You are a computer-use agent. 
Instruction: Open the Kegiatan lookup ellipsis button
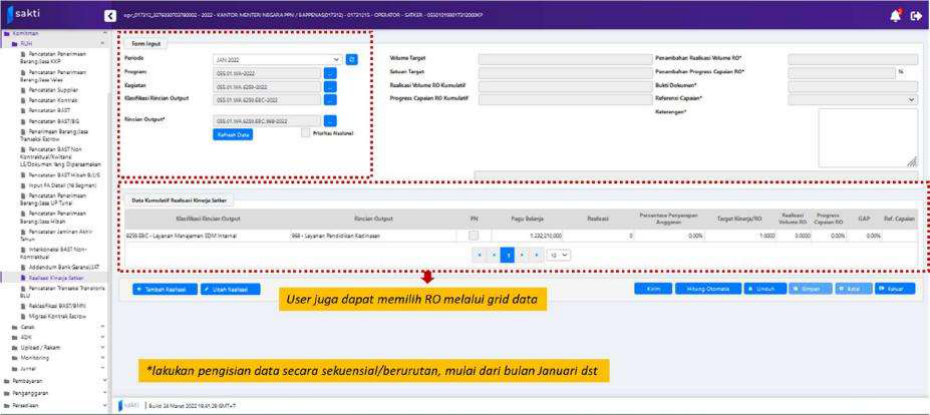pos(331,87)
